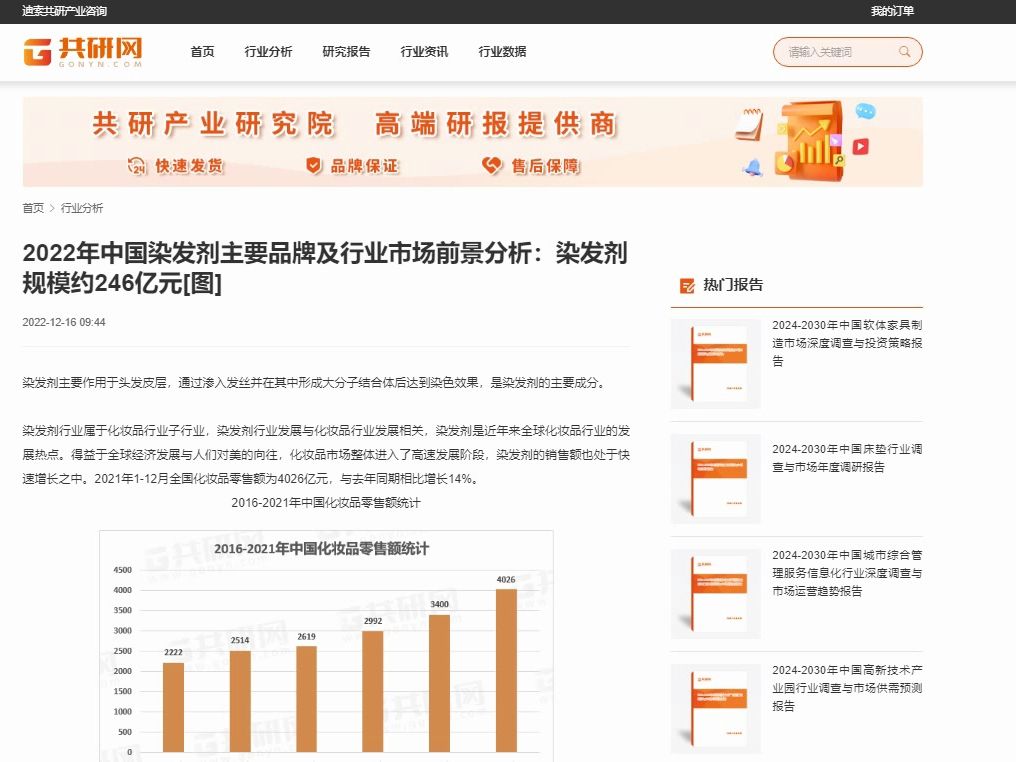Open the 行业资讯 nav menu item

click(x=424, y=52)
